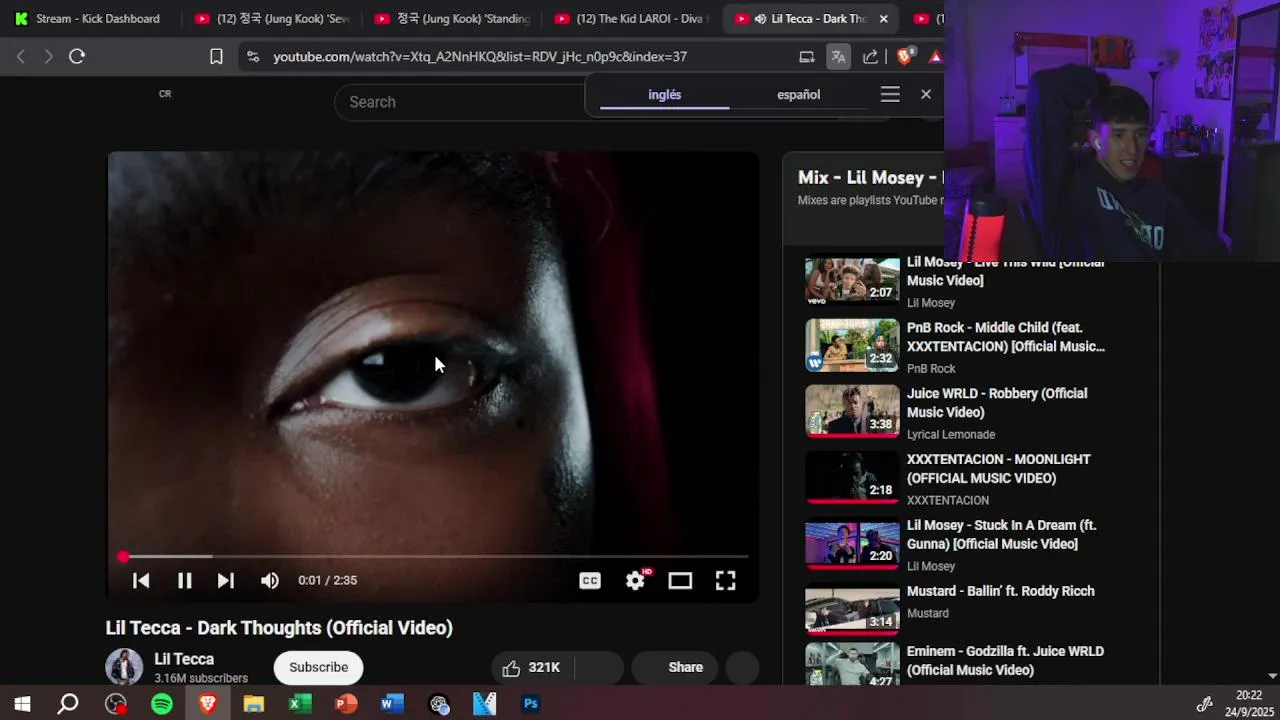
Task: Pause the video with the pause button
Action: tap(184, 580)
